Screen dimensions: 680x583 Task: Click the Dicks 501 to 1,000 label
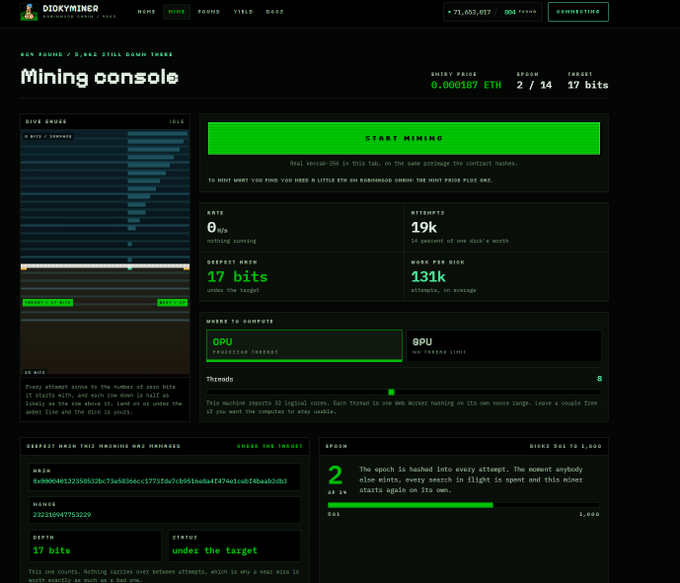point(566,446)
